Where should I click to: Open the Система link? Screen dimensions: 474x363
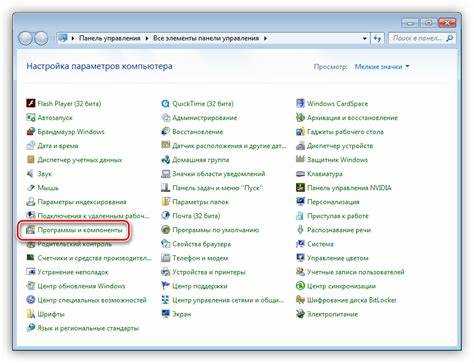320,244
